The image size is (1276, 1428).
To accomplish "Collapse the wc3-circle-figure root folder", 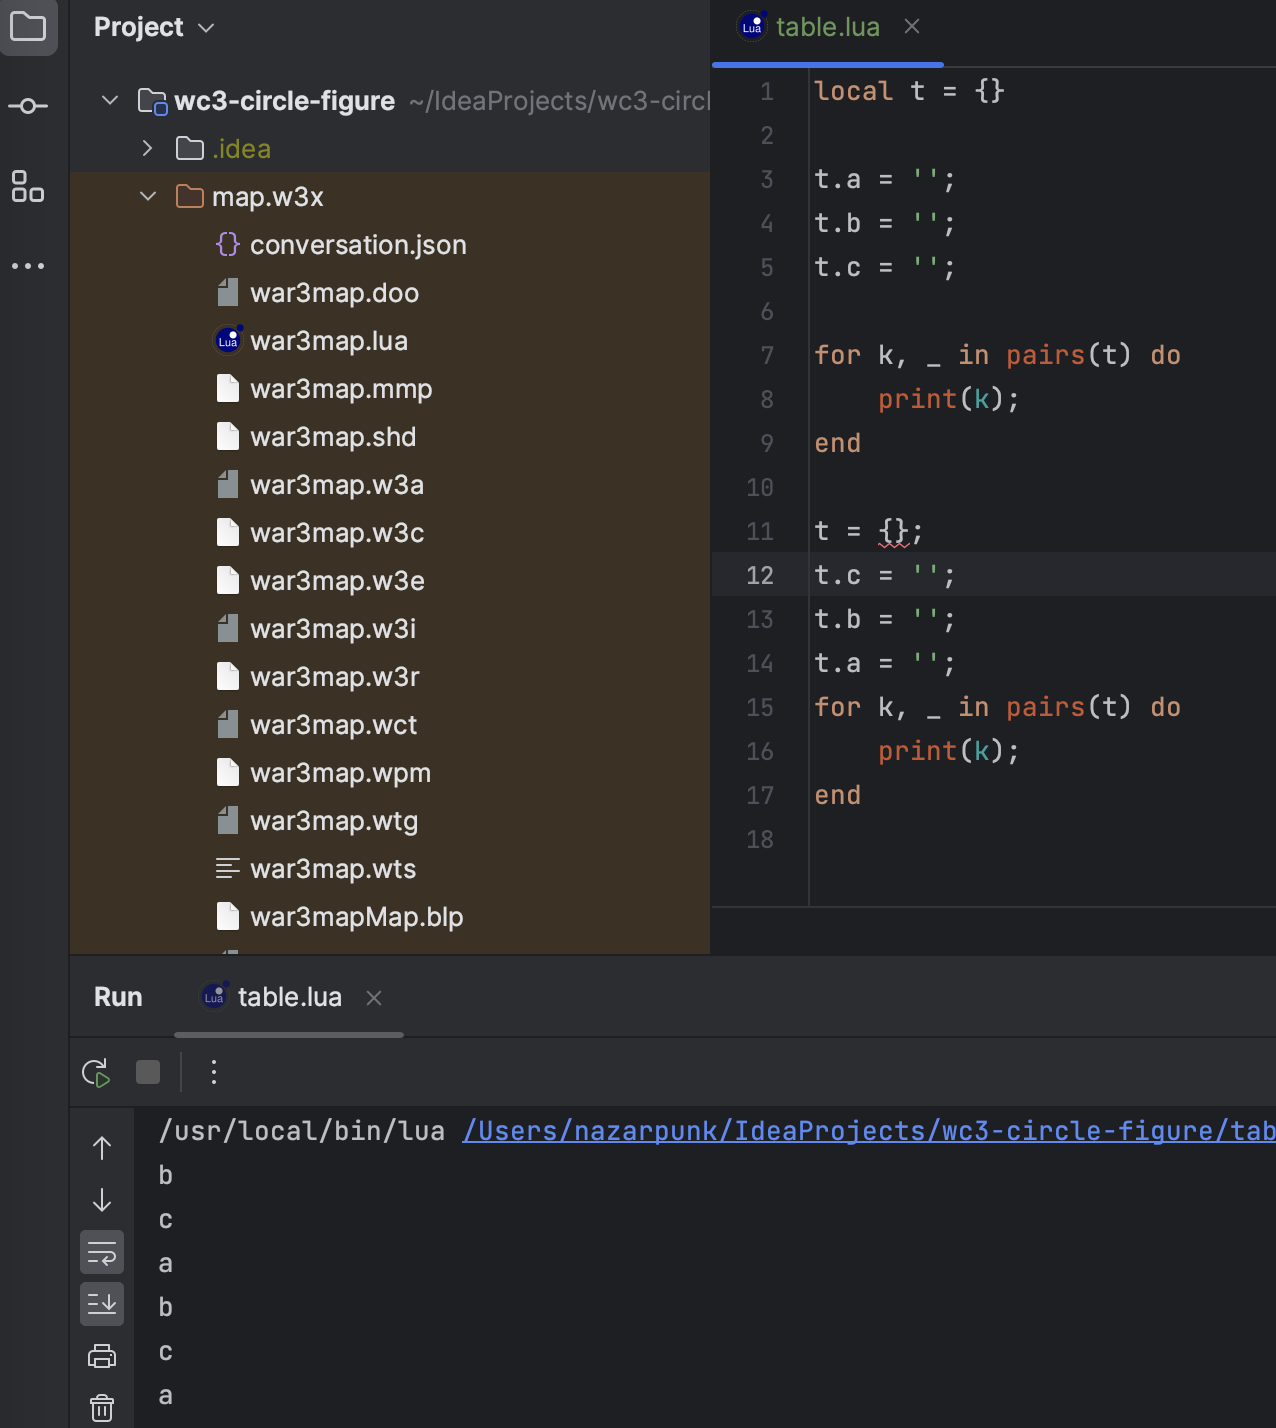I will [110, 100].
